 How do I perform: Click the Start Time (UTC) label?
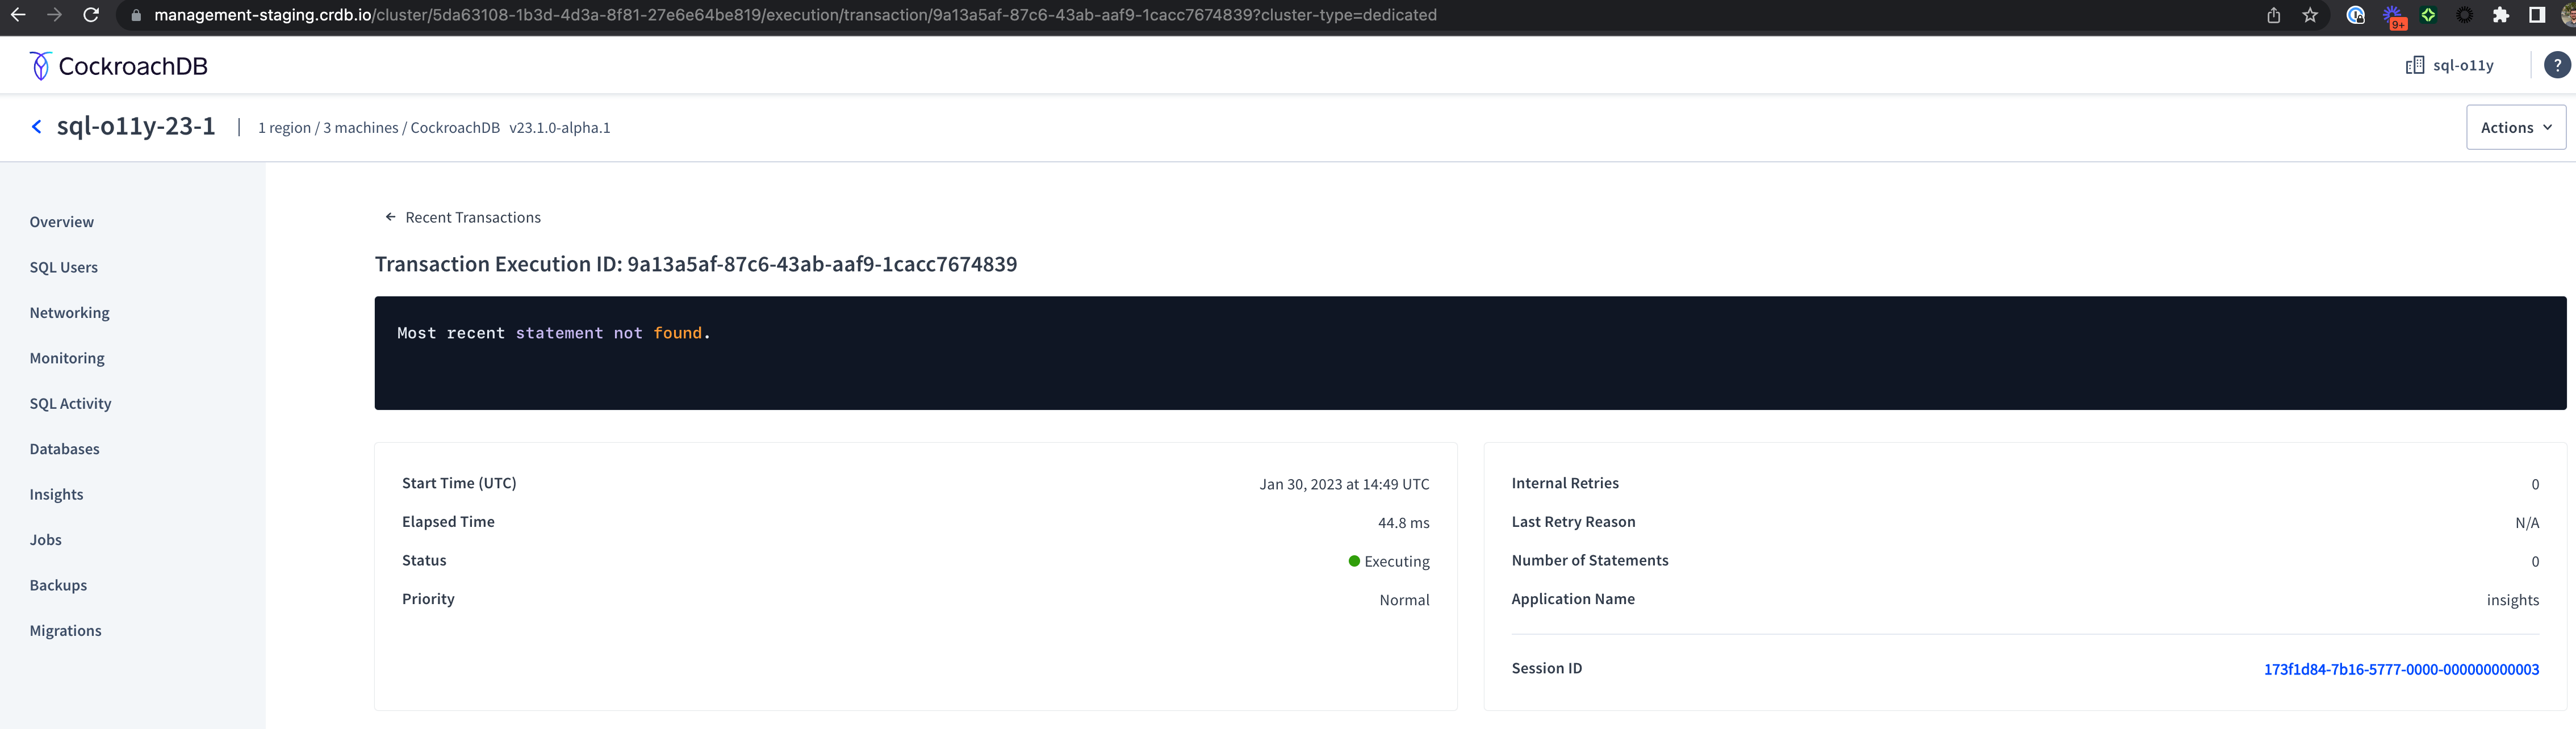coord(459,483)
